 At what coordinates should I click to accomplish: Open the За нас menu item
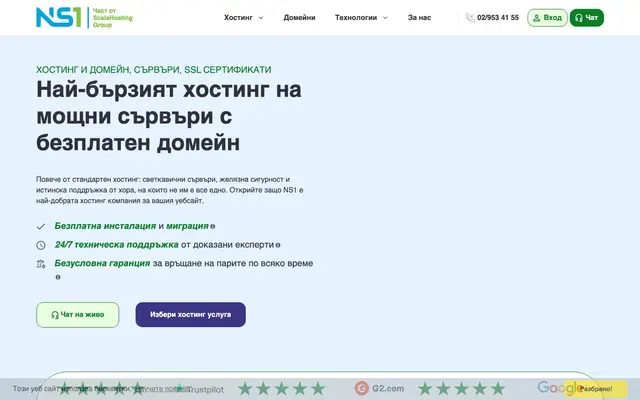pos(419,18)
